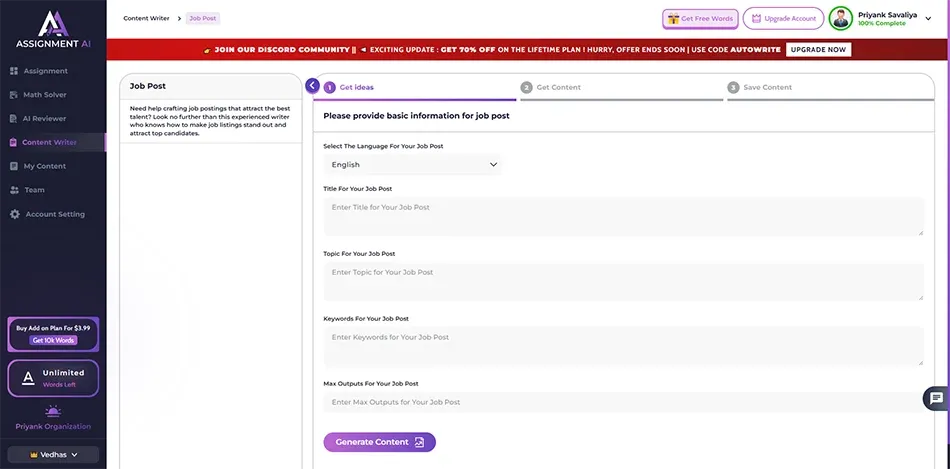Open the Math Solver tool
This screenshot has width=950, height=469.
[45, 95]
